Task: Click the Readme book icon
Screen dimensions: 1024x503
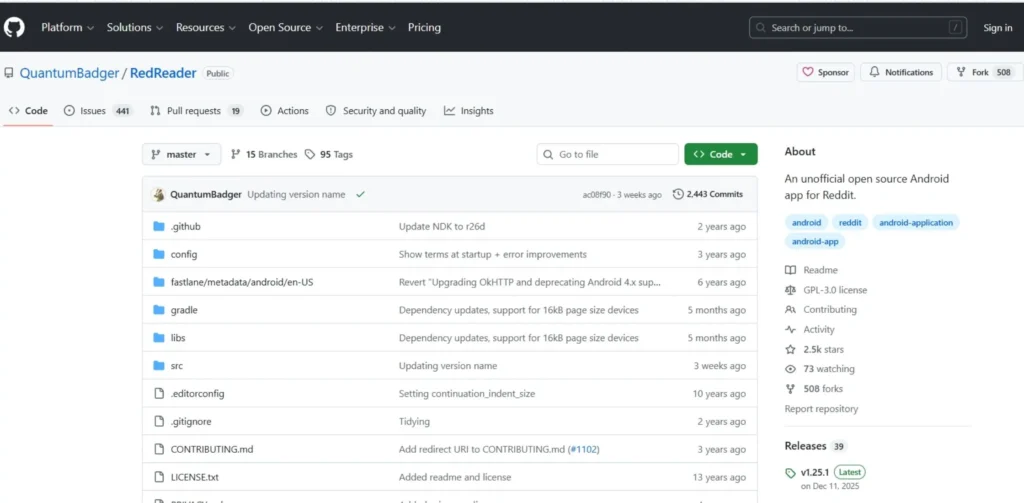Action: coord(791,270)
